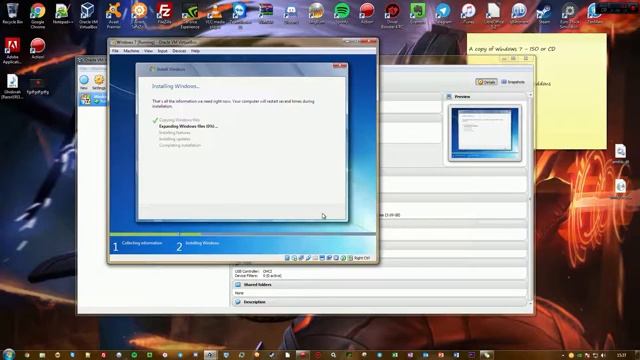The width and height of the screenshot is (640, 360).
Task: Click the Snapshots button in VirtualBox Manager
Action: click(x=513, y=82)
